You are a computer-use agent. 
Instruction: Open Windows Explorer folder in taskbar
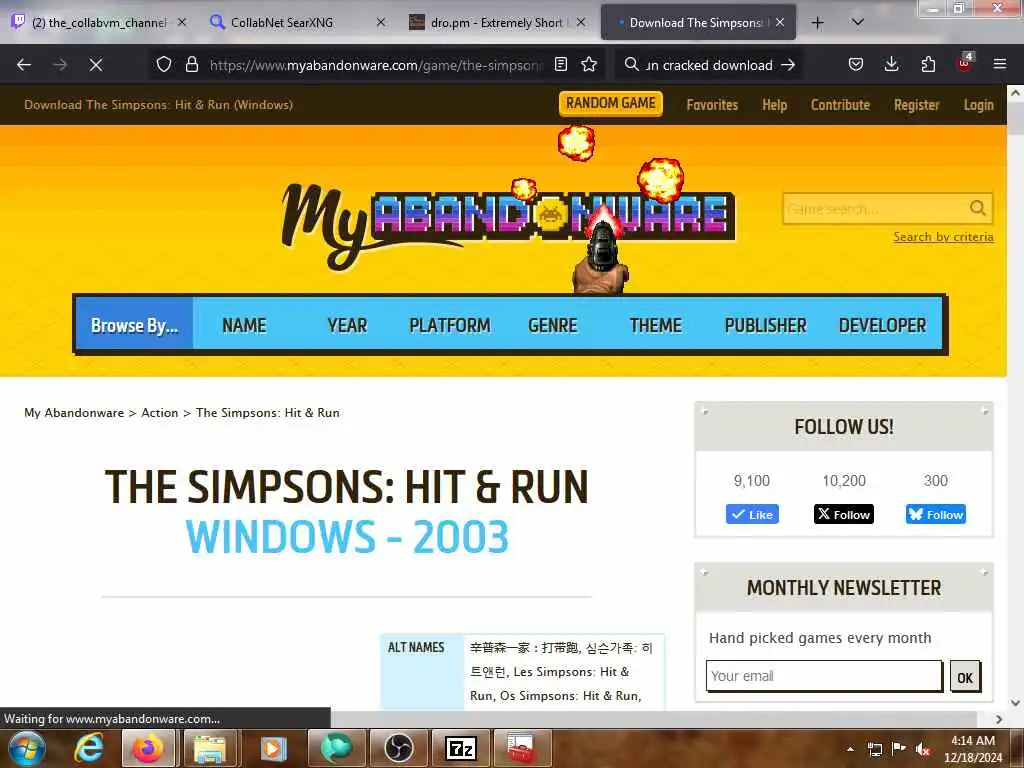(210, 748)
